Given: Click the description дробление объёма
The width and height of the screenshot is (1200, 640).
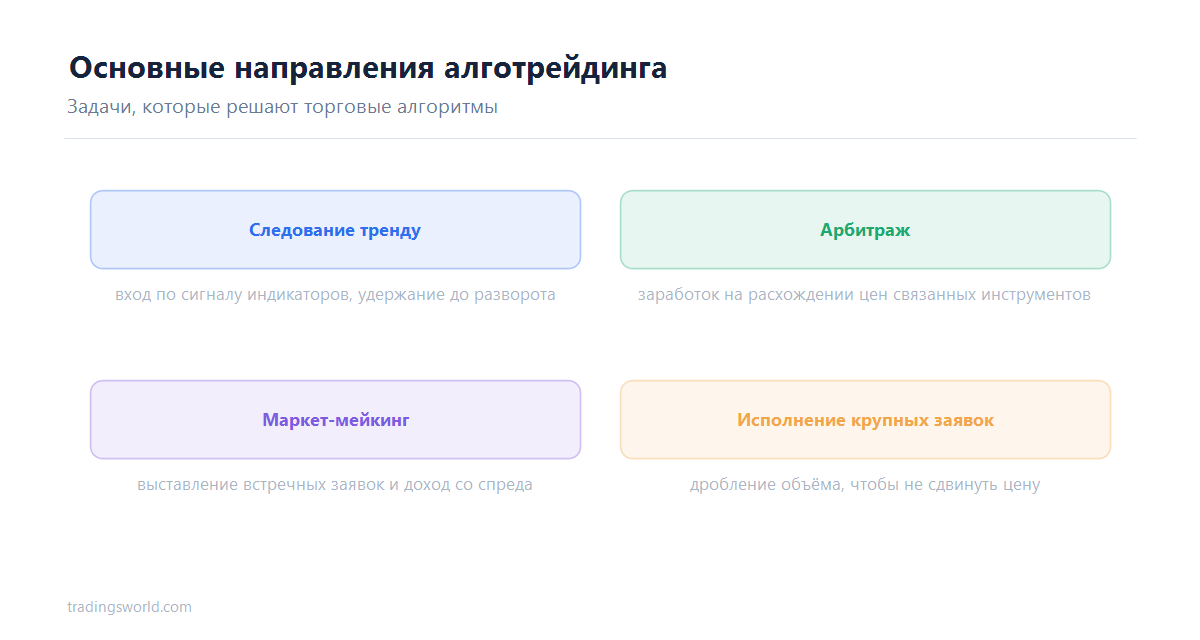Looking at the screenshot, I should pyautogui.click(x=865, y=485).
